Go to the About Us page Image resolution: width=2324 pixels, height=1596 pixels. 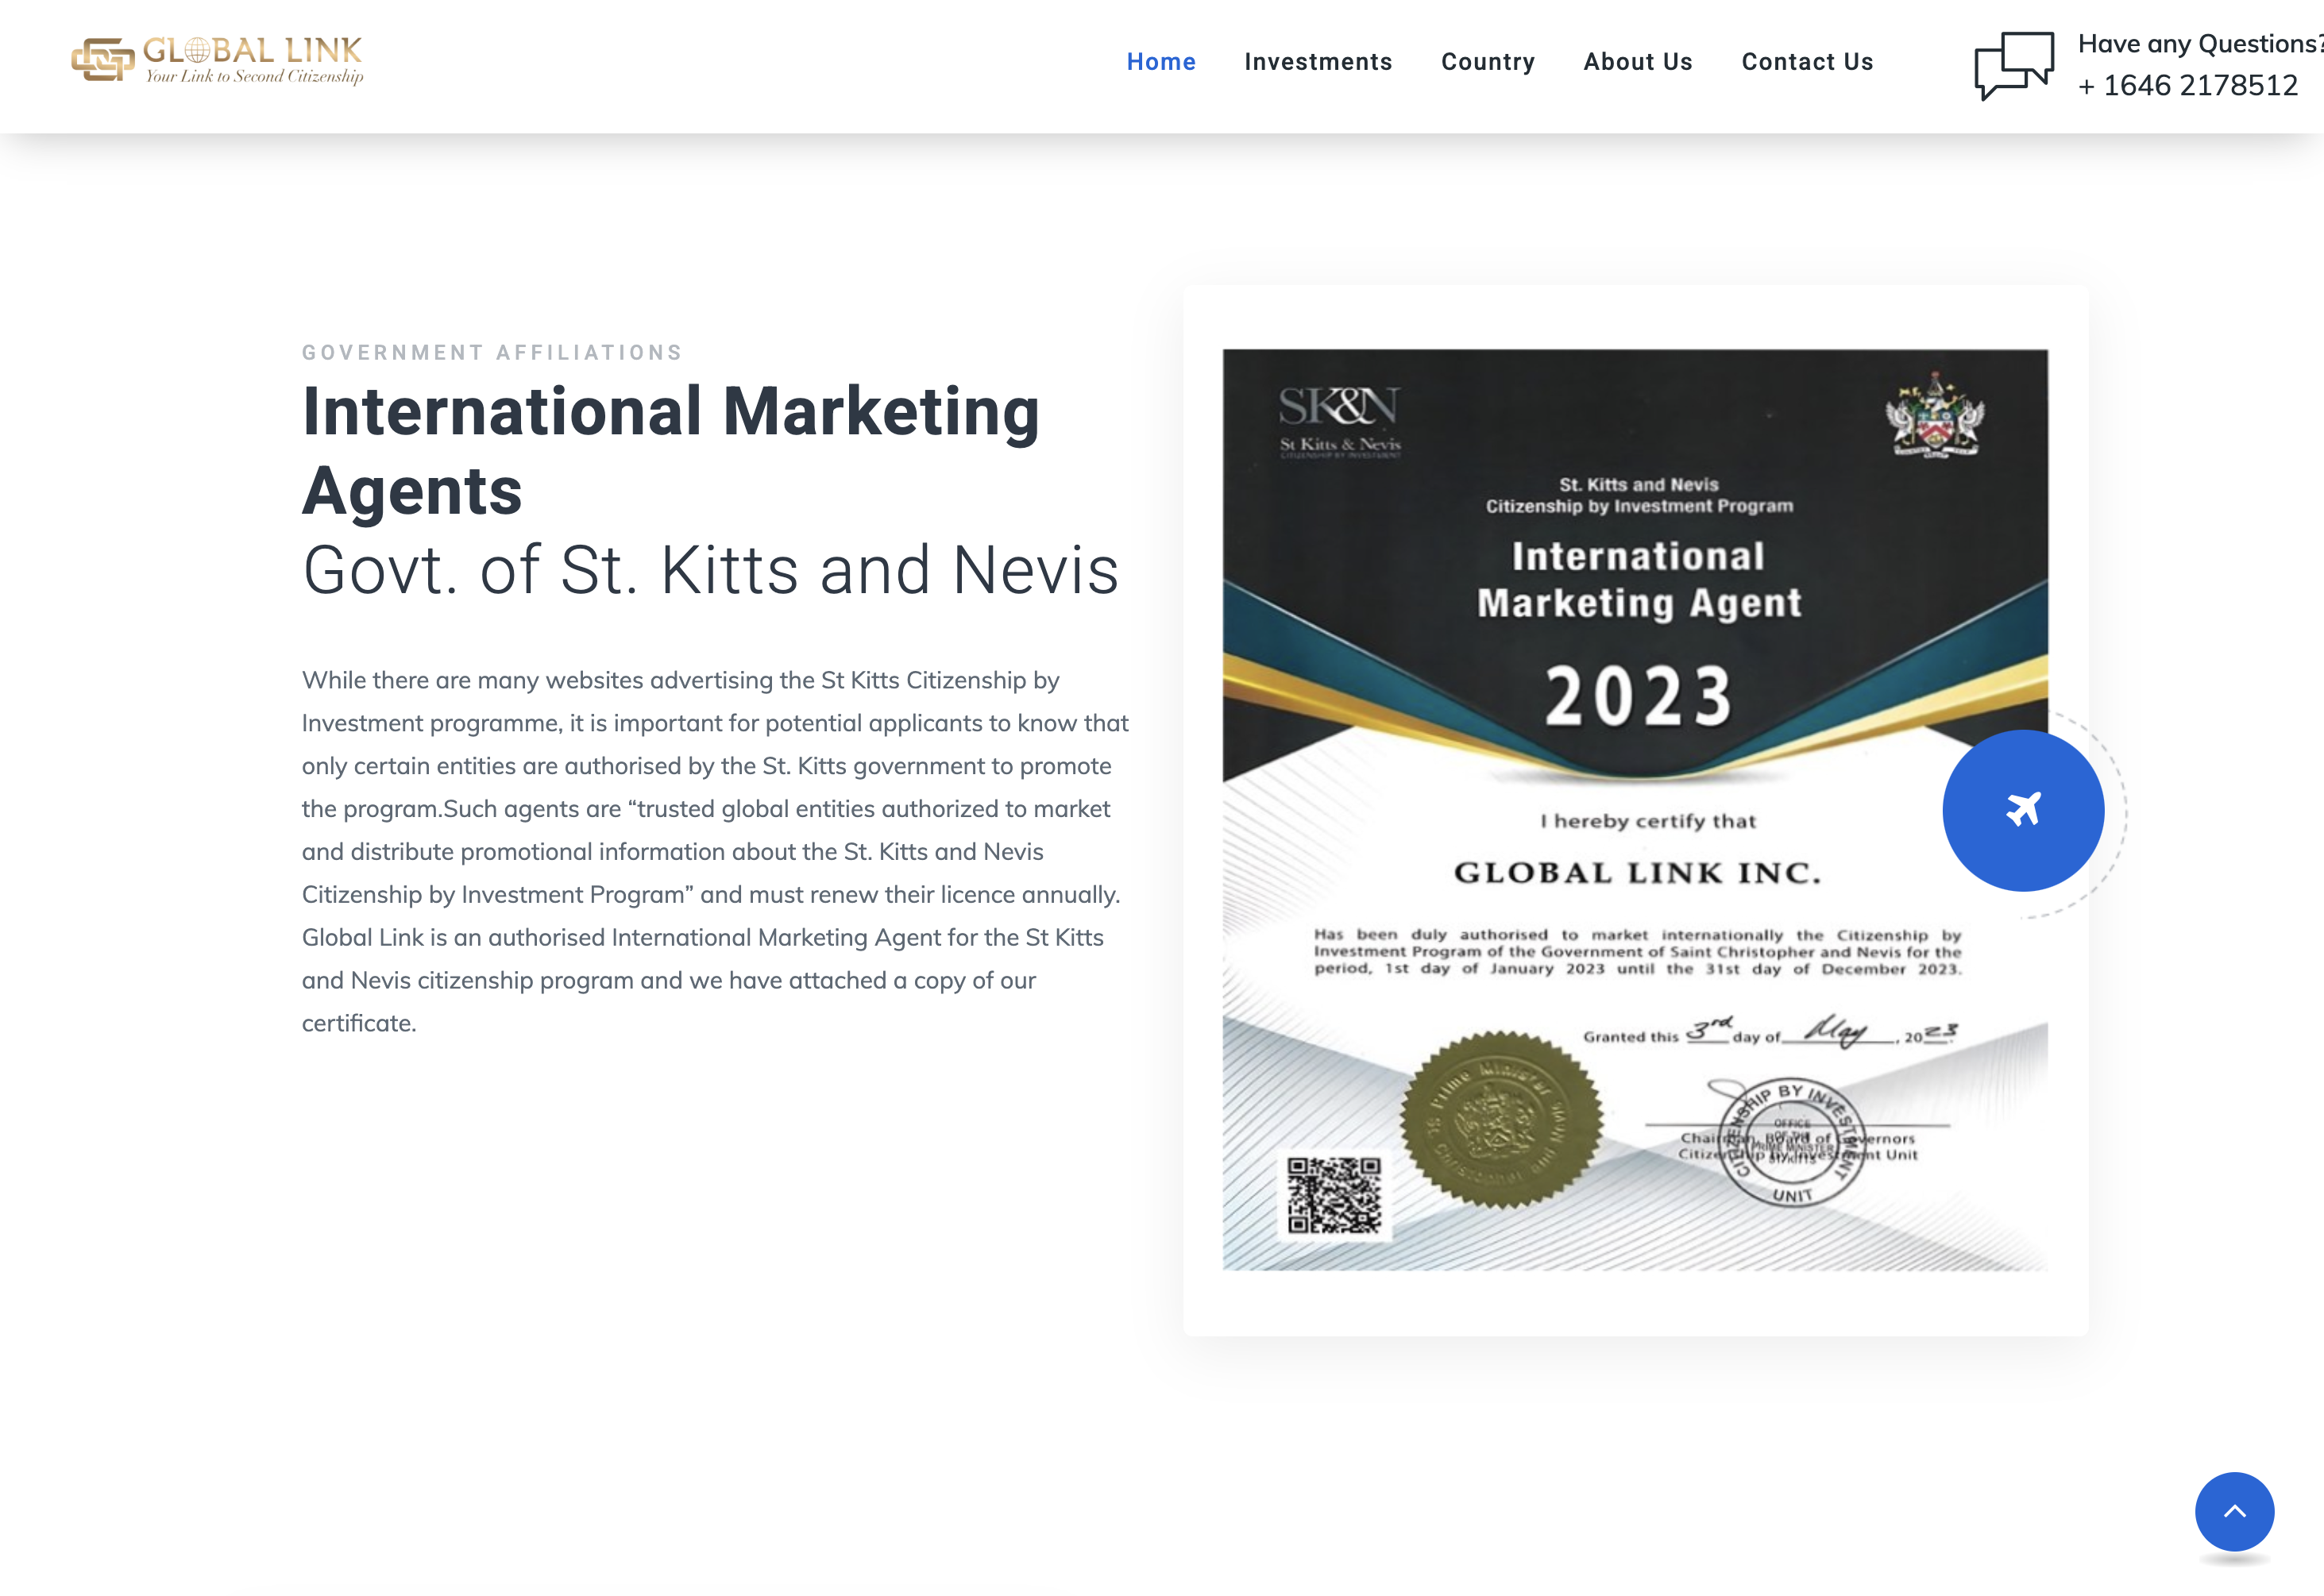[x=1637, y=62]
